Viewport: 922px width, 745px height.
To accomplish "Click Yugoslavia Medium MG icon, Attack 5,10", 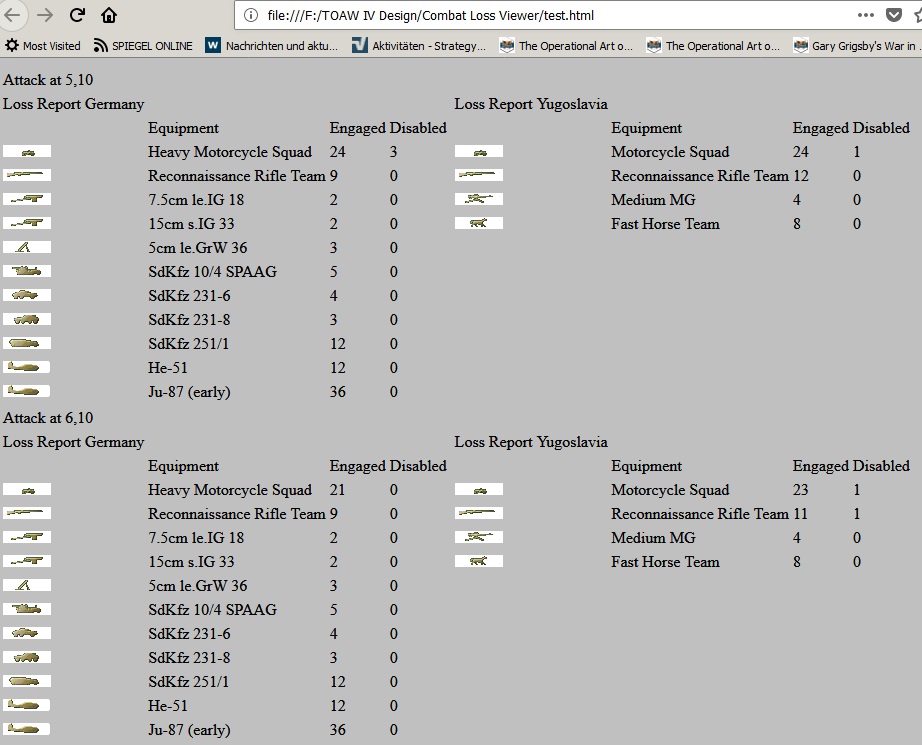I will (x=479, y=199).
